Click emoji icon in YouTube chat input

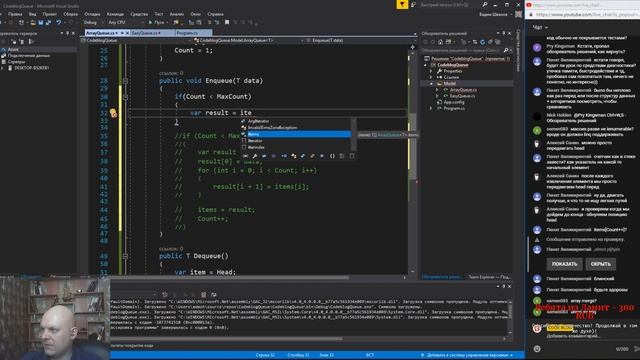tap(537, 349)
